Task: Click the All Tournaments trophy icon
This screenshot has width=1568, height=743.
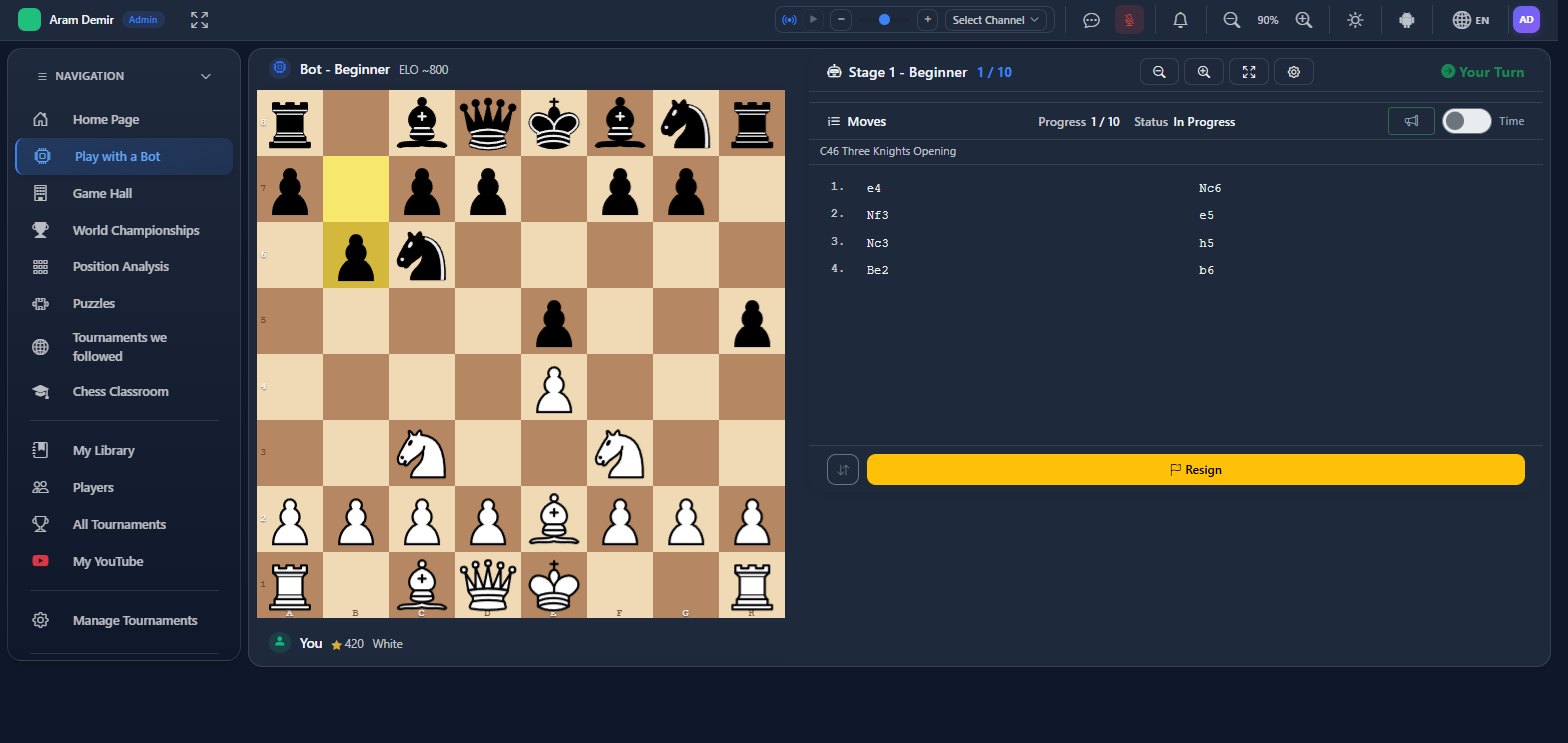Action: tap(41, 524)
